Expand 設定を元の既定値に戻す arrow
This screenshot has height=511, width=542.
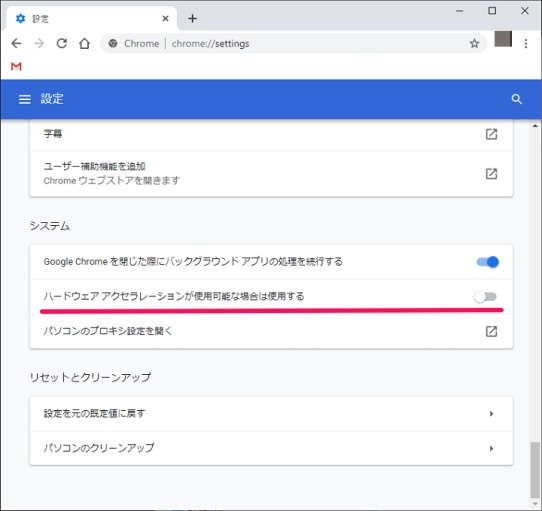click(x=491, y=414)
